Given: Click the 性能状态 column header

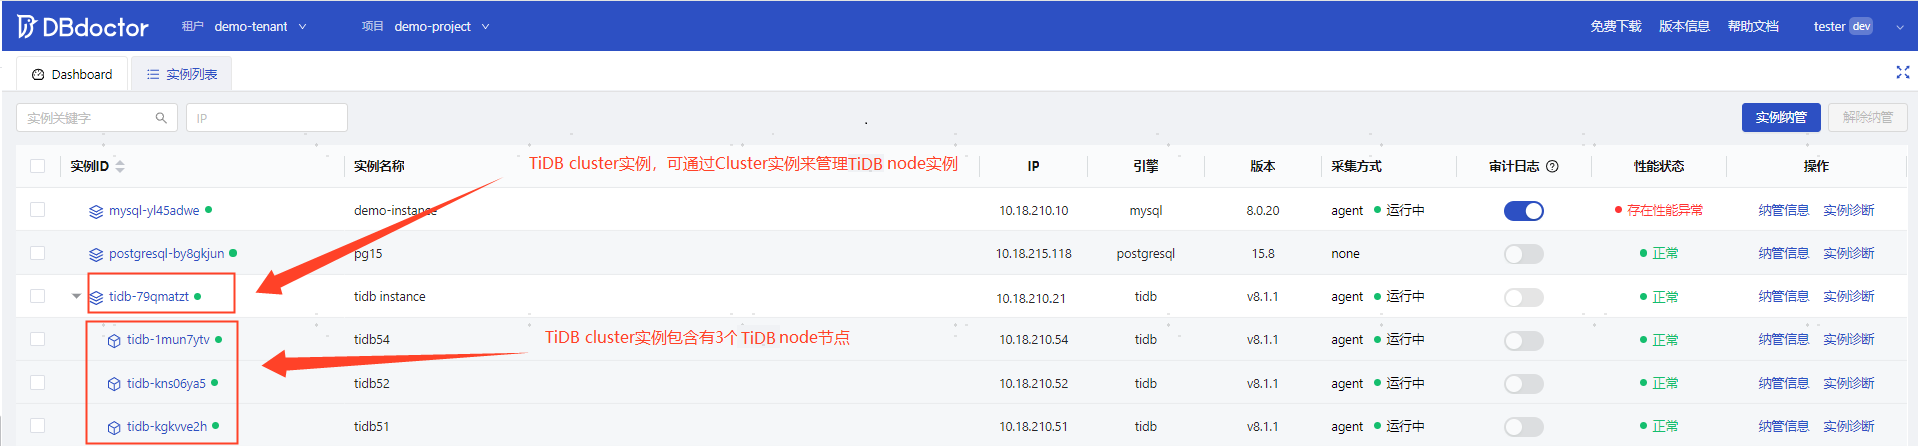Looking at the screenshot, I should coord(1659,166).
